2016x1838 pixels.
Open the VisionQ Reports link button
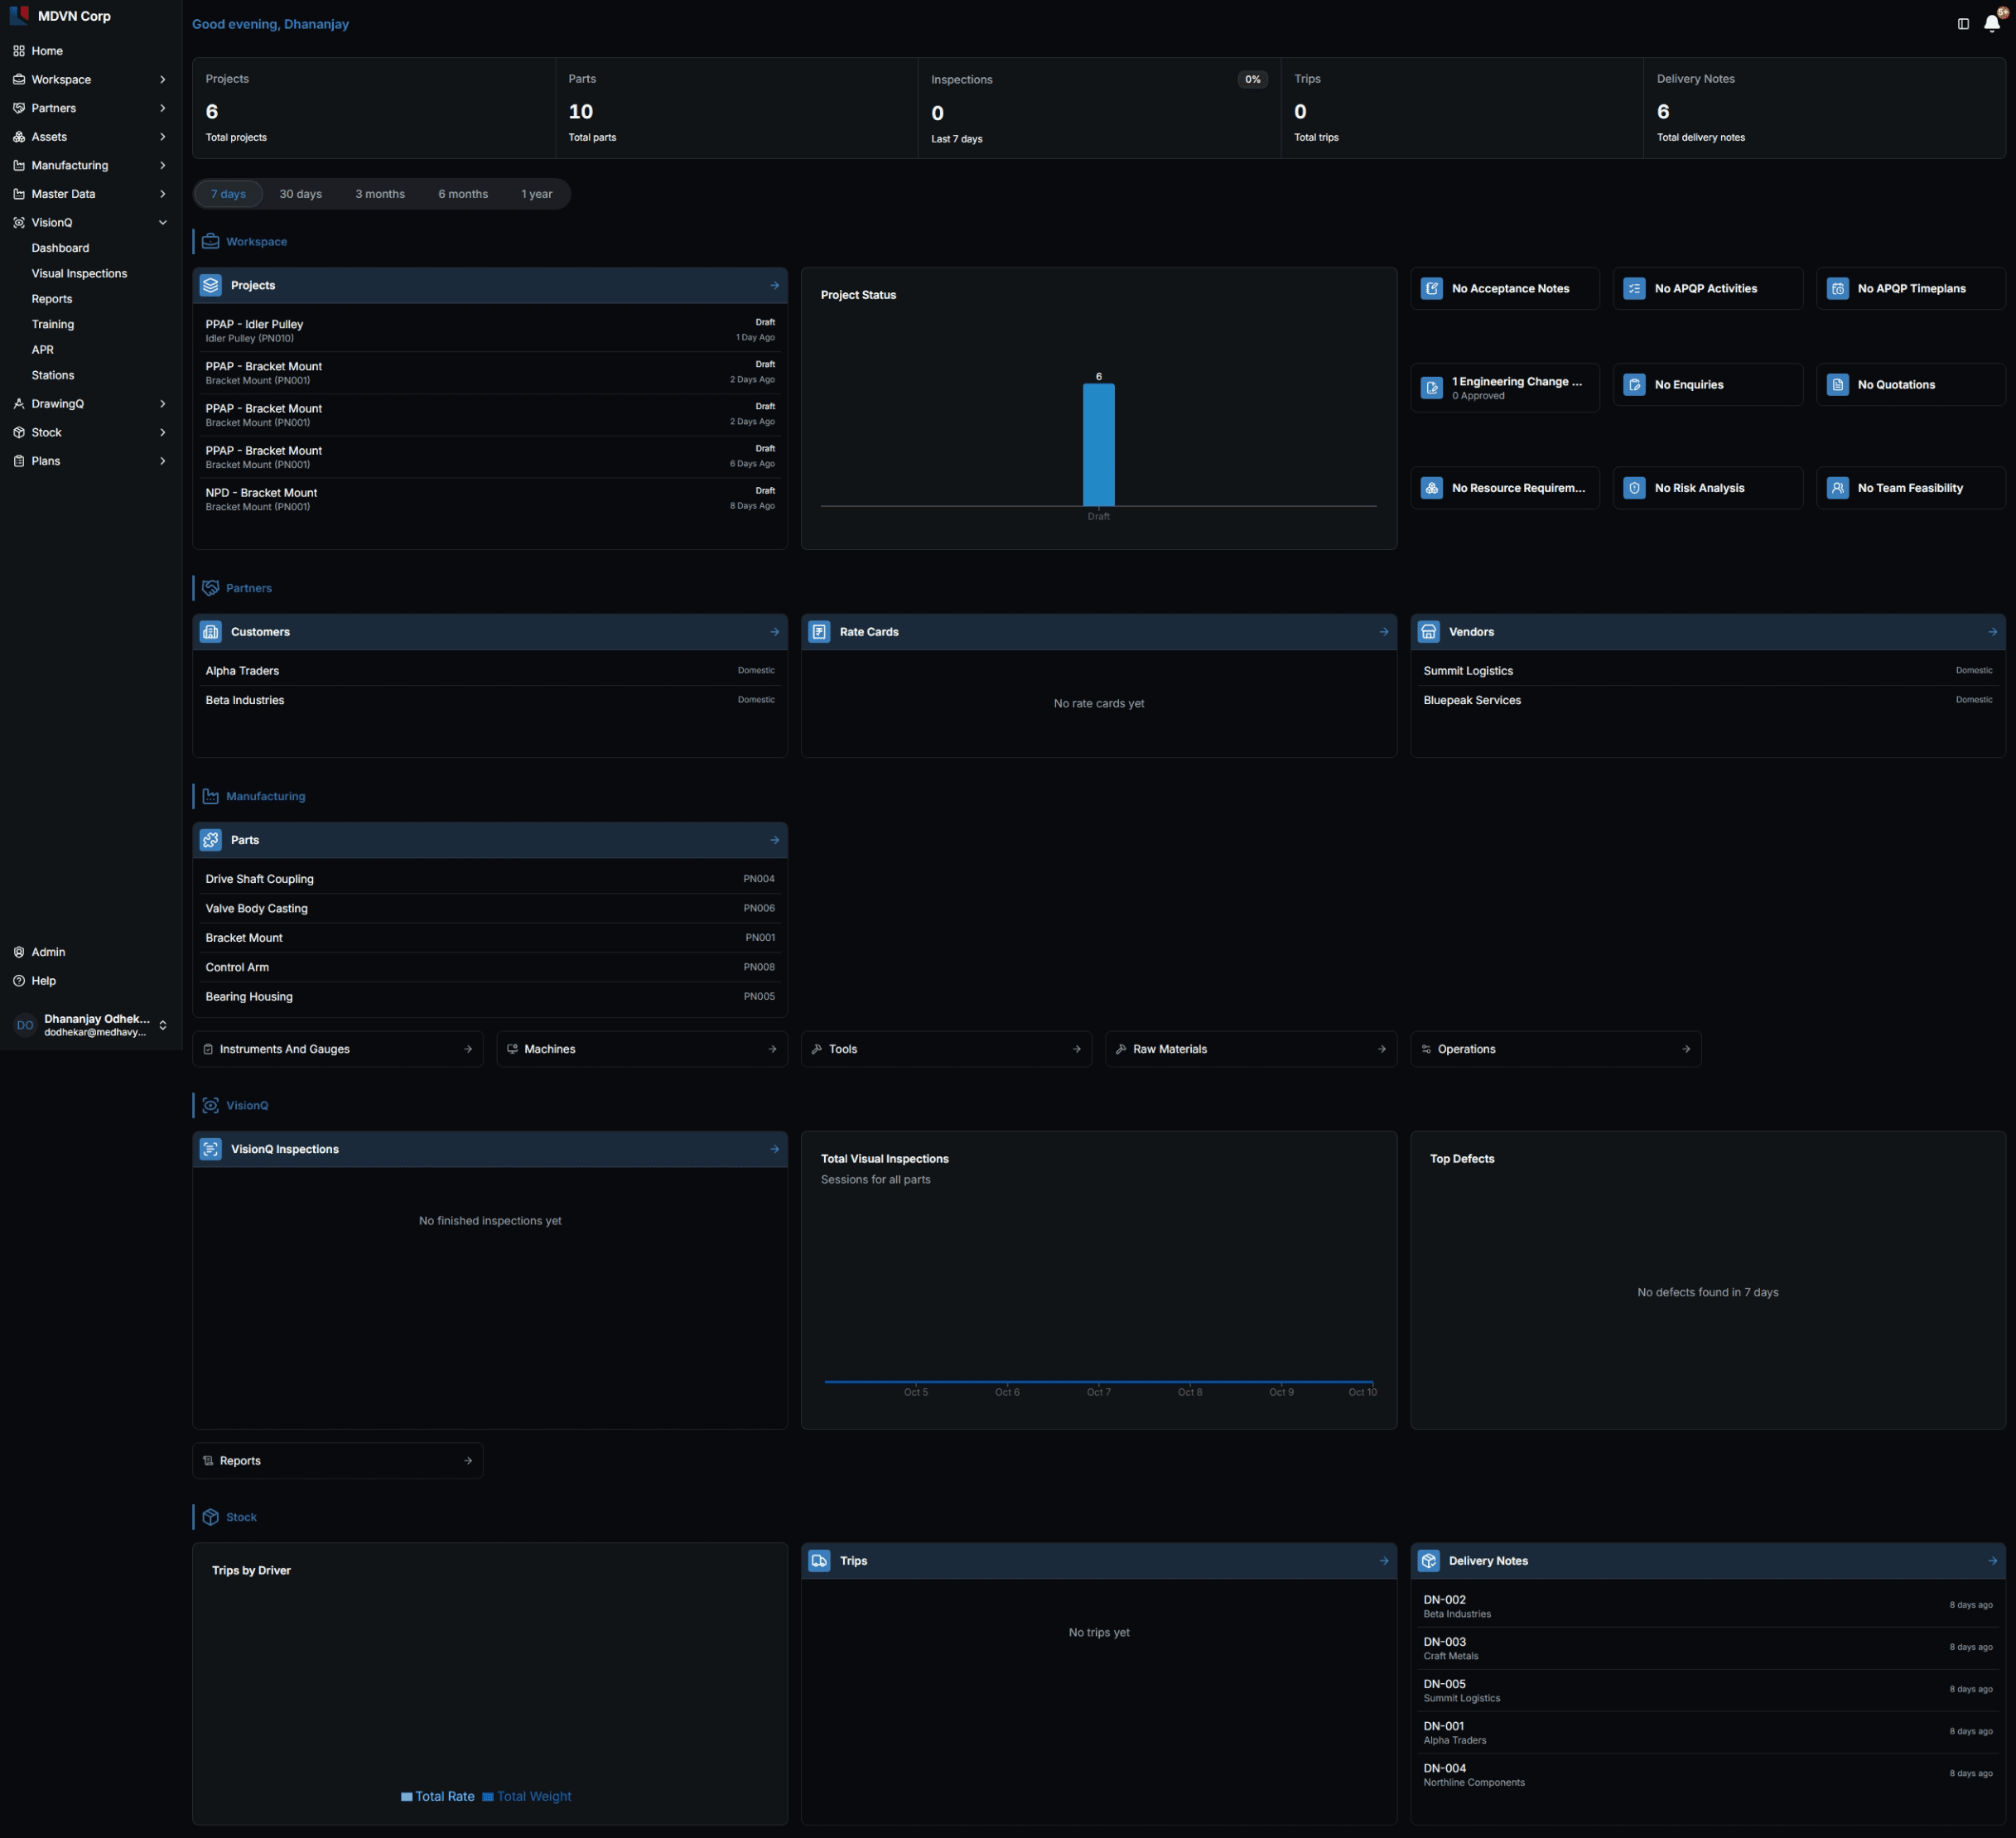[x=338, y=1461]
